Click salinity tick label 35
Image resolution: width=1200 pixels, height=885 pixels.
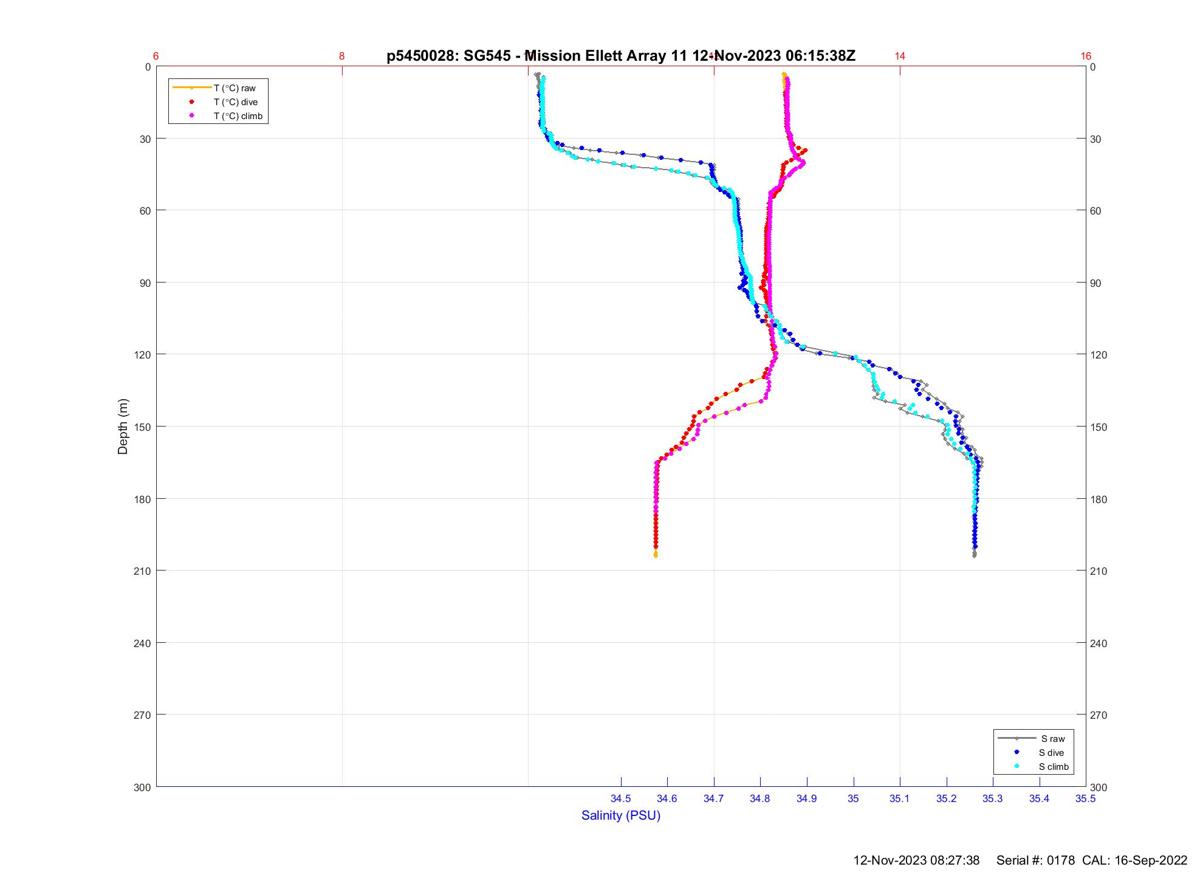(x=853, y=798)
